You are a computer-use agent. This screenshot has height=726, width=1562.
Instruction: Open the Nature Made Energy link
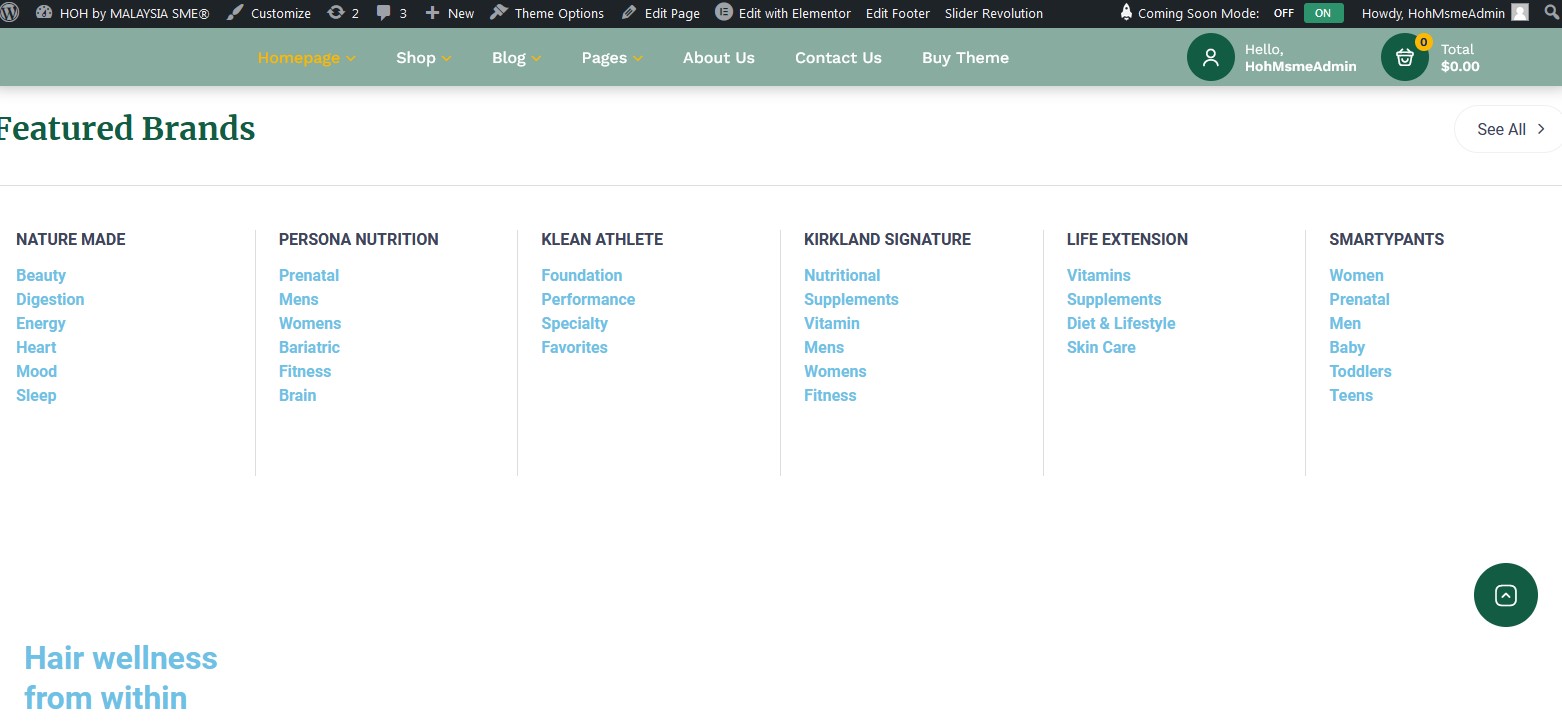tap(41, 323)
